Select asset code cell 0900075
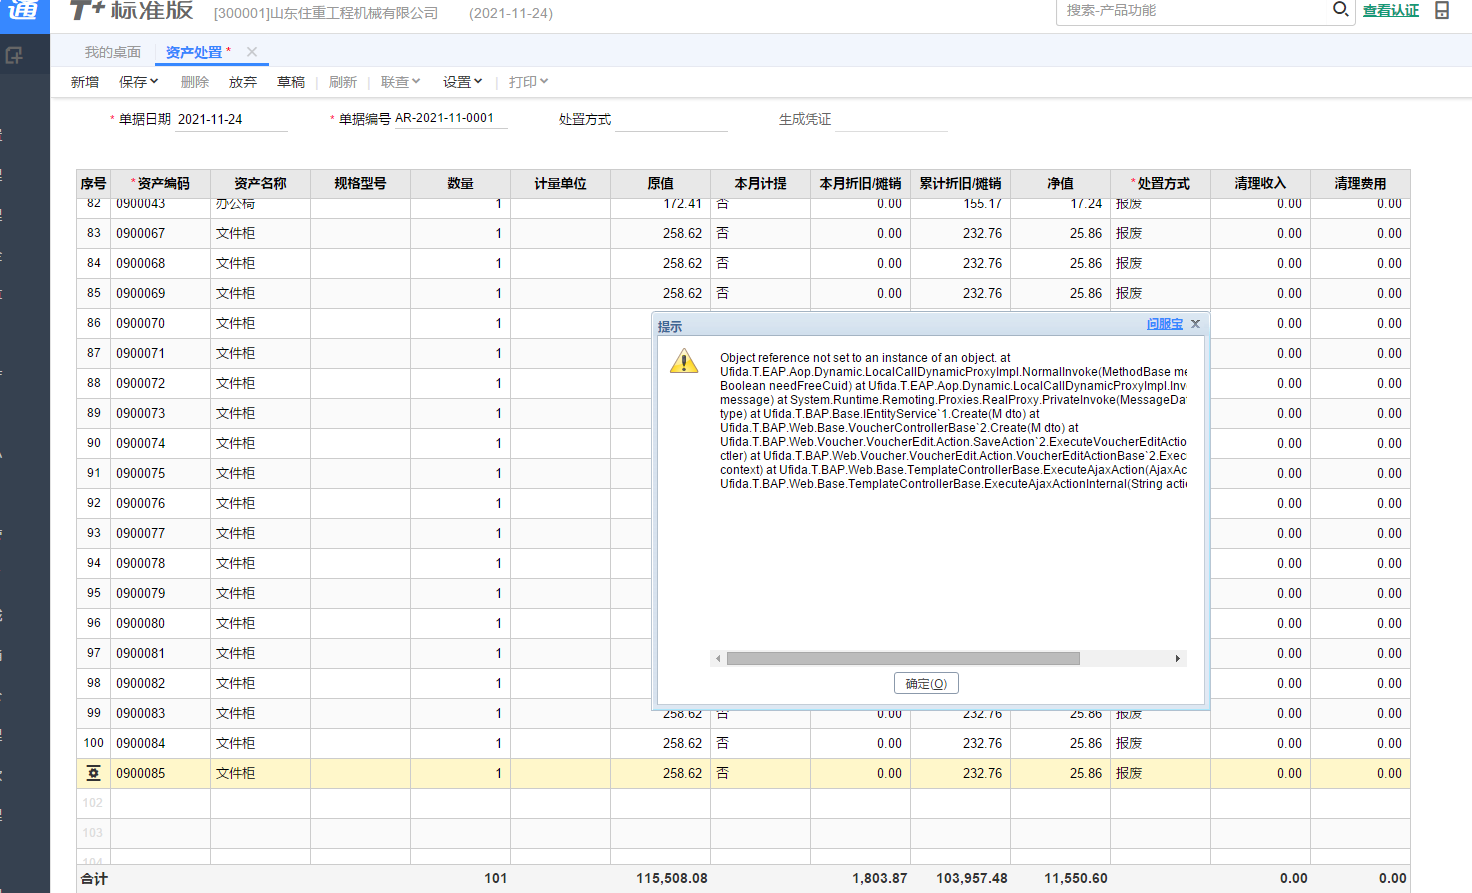This screenshot has width=1472, height=893. click(161, 473)
